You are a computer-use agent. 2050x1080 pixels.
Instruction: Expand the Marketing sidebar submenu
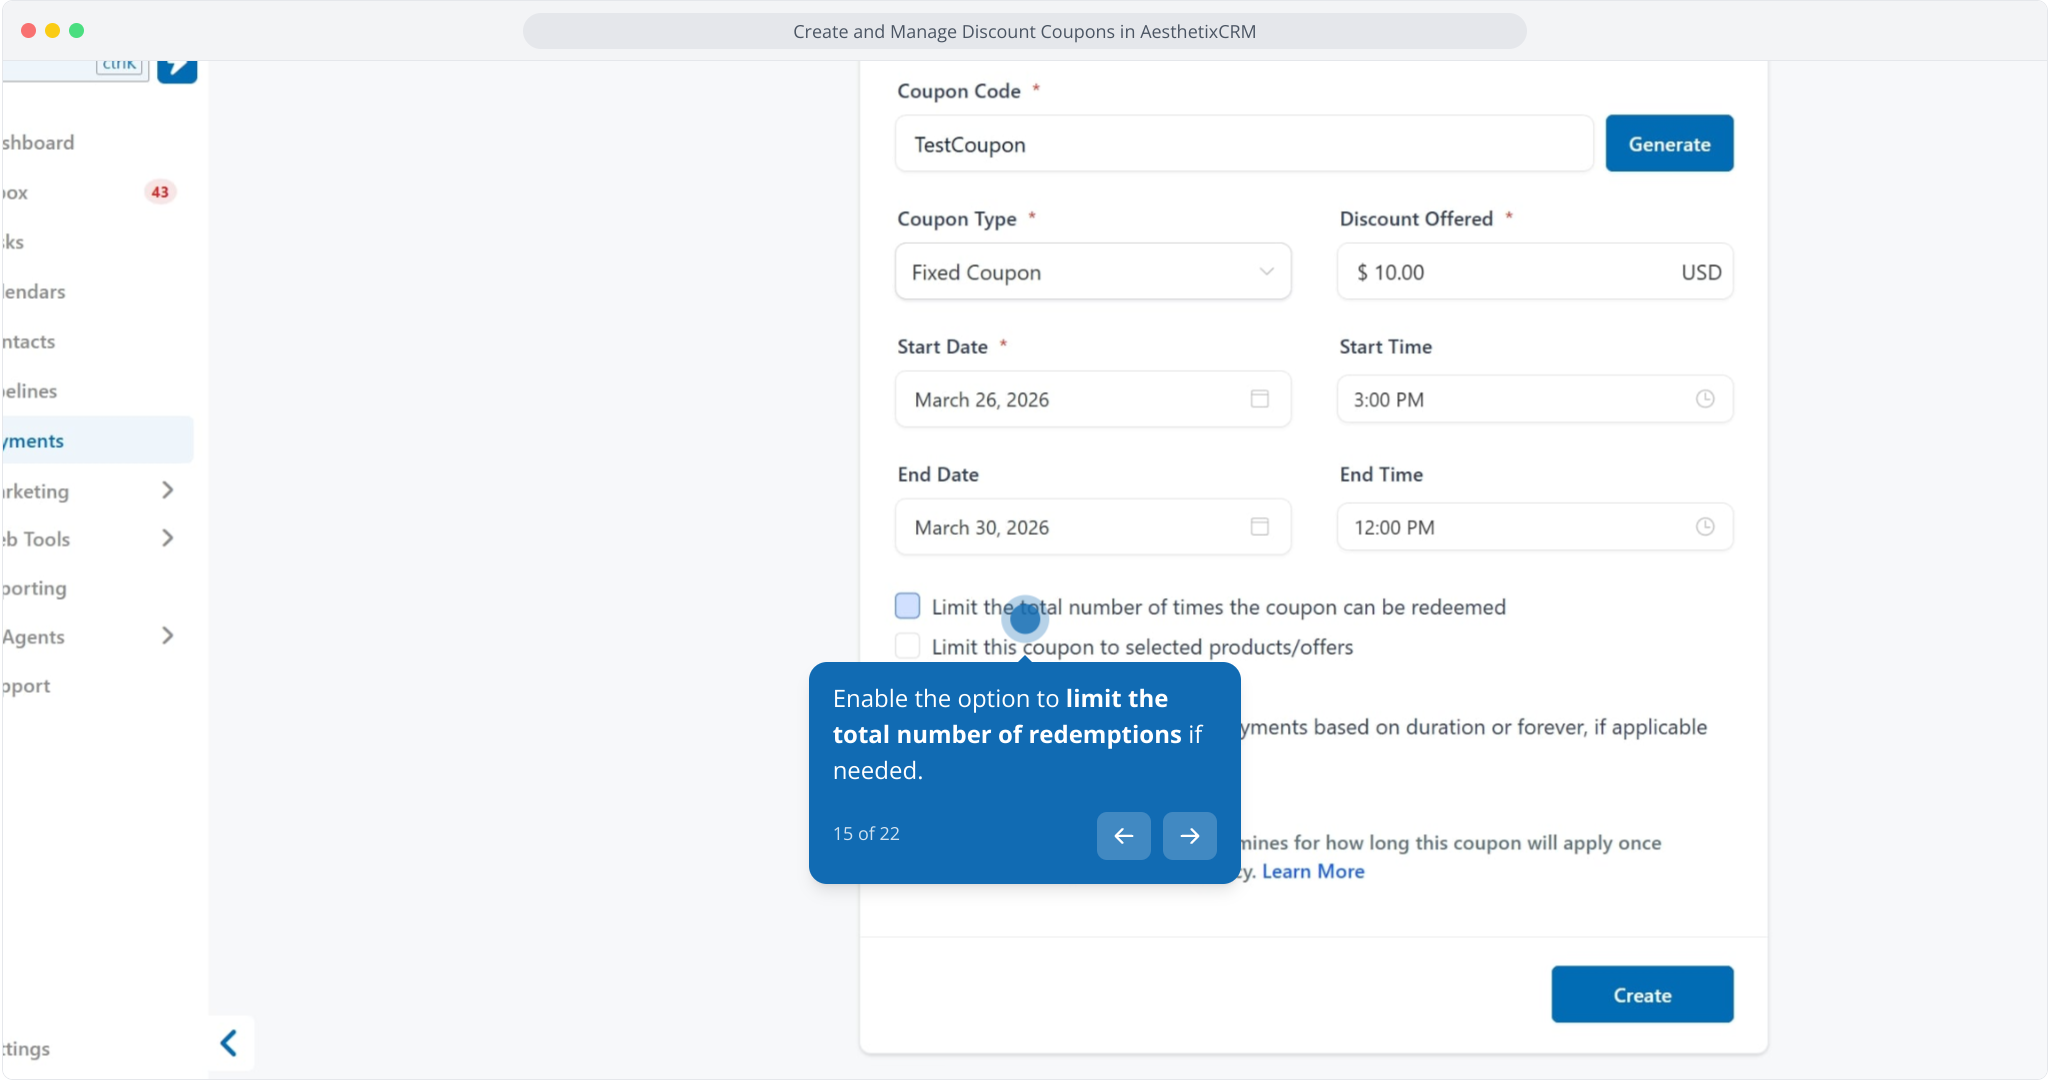[x=167, y=490]
